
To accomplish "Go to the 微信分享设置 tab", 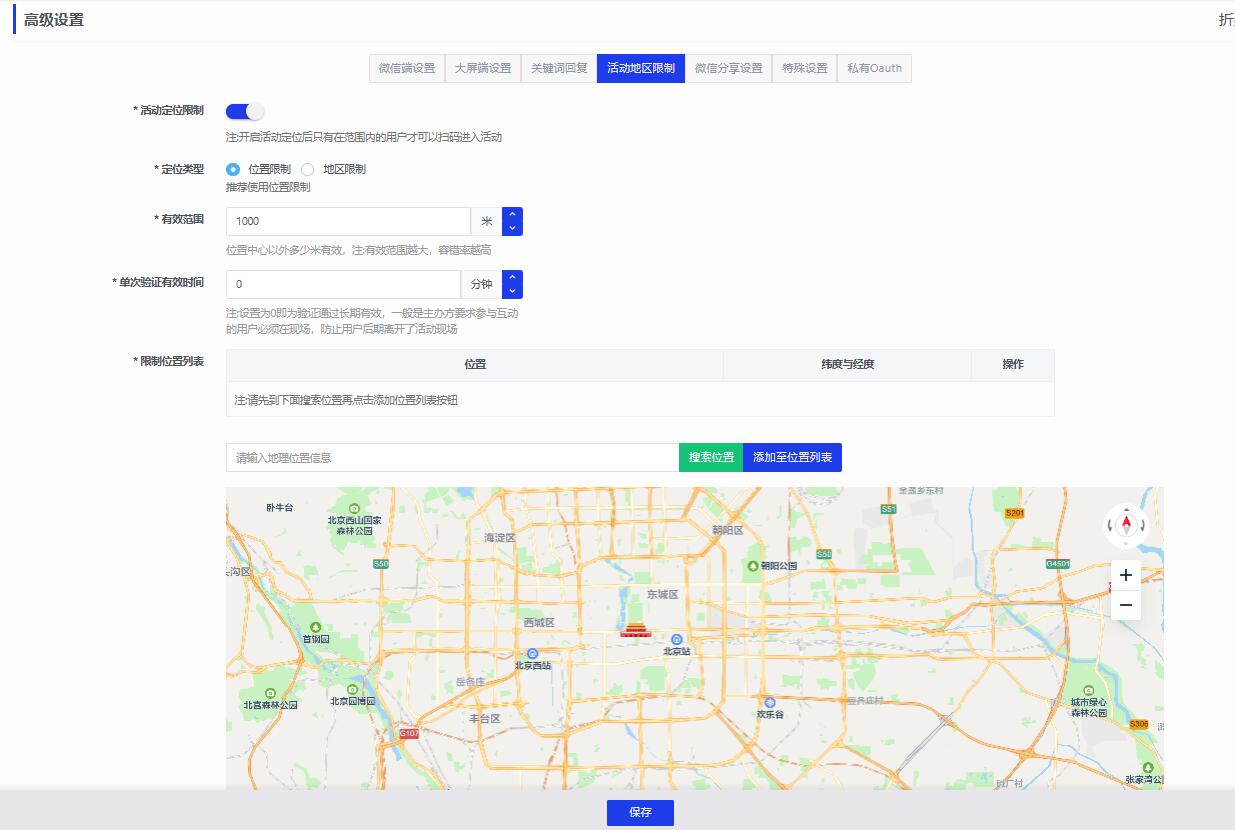I will click(x=728, y=68).
